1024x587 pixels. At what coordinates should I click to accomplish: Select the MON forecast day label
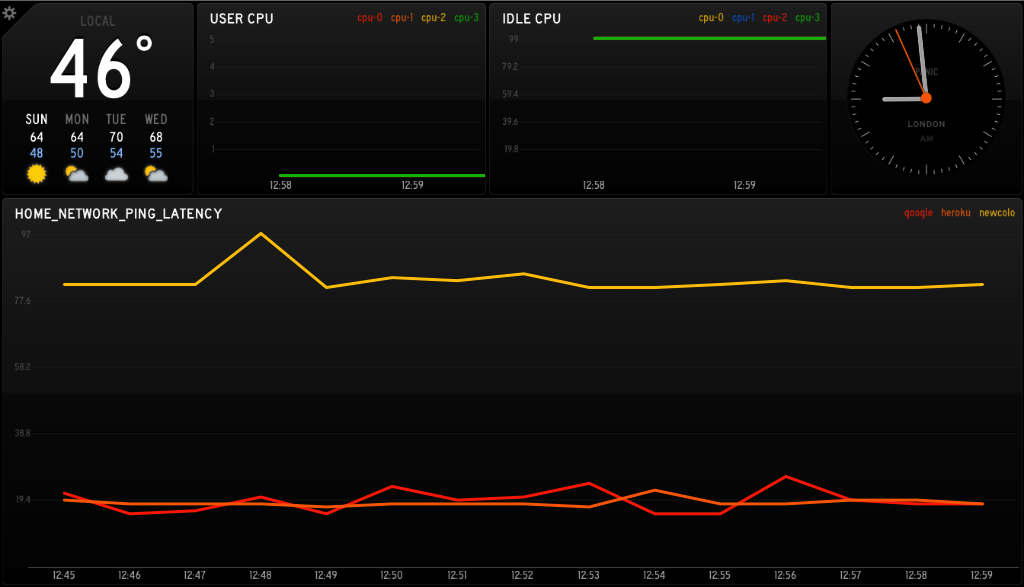77,119
